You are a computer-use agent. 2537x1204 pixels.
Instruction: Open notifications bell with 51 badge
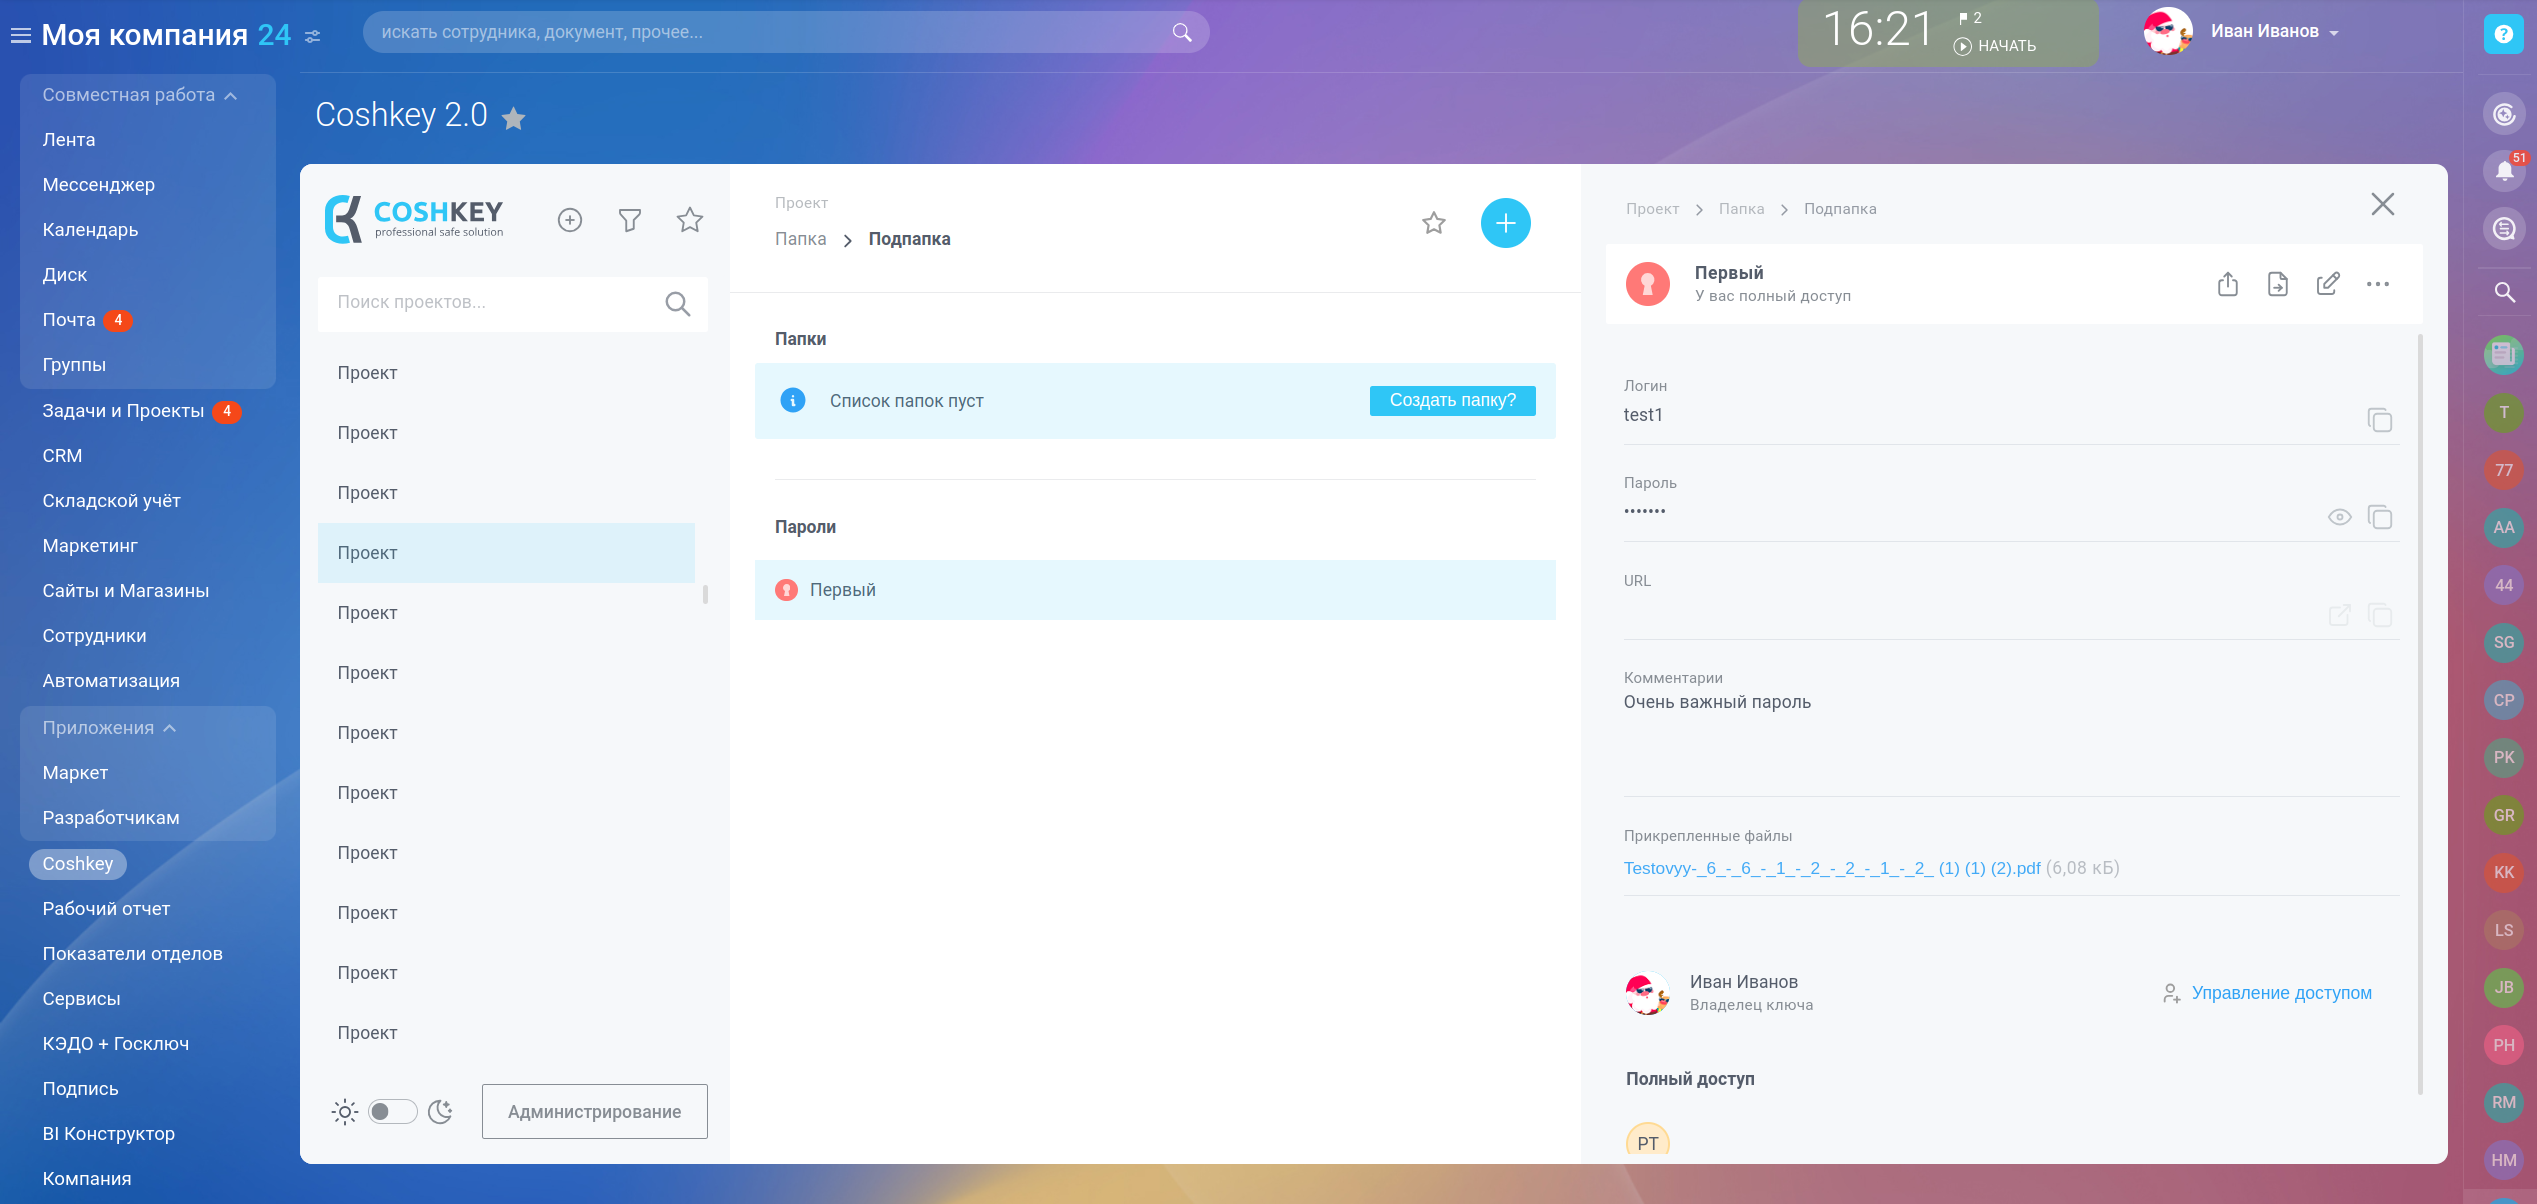[2504, 171]
